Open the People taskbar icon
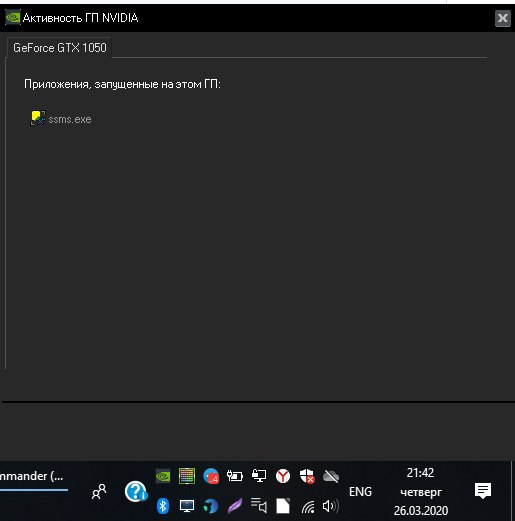515x521 pixels. pos(99,492)
